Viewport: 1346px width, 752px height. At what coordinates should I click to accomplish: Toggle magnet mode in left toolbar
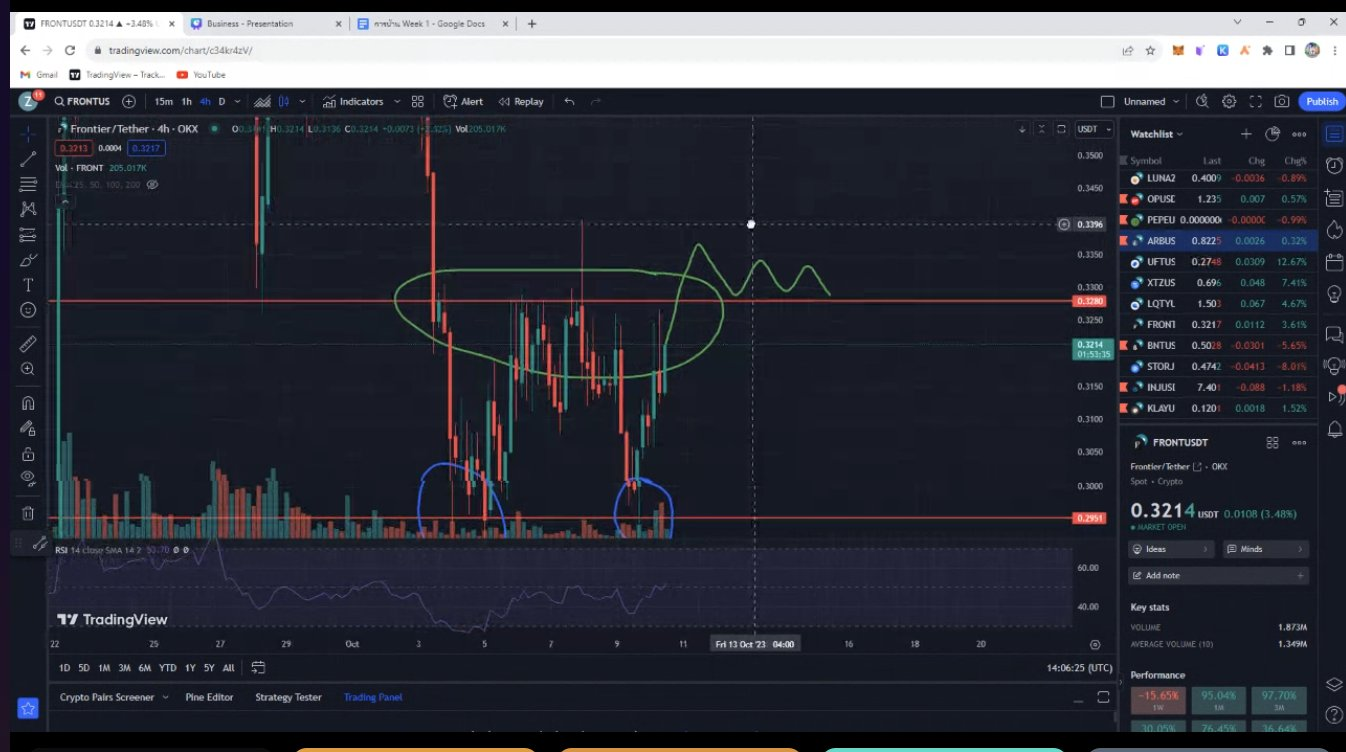click(x=28, y=403)
